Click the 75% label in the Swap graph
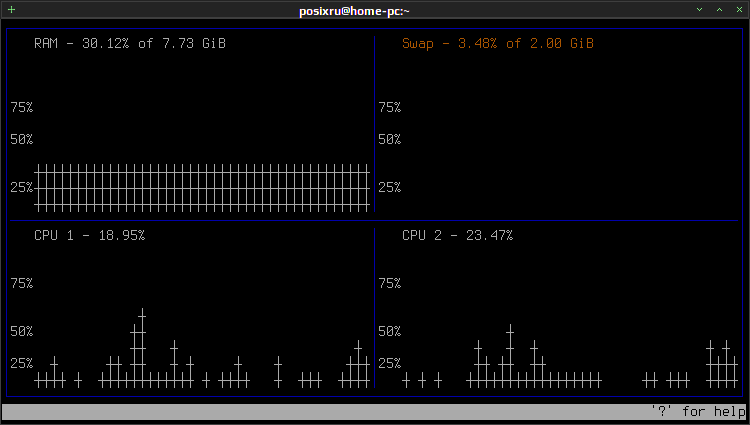Viewport: 750px width, 425px height. point(389,107)
